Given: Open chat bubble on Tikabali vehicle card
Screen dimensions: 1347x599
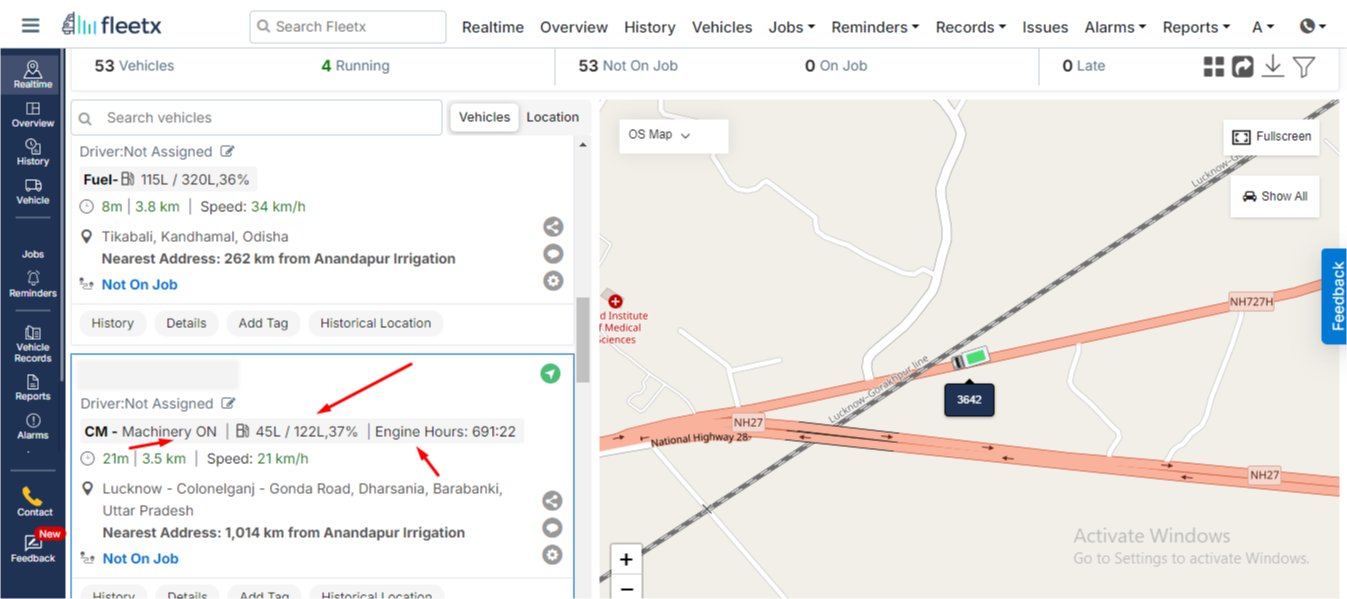Looking at the screenshot, I should [x=553, y=254].
